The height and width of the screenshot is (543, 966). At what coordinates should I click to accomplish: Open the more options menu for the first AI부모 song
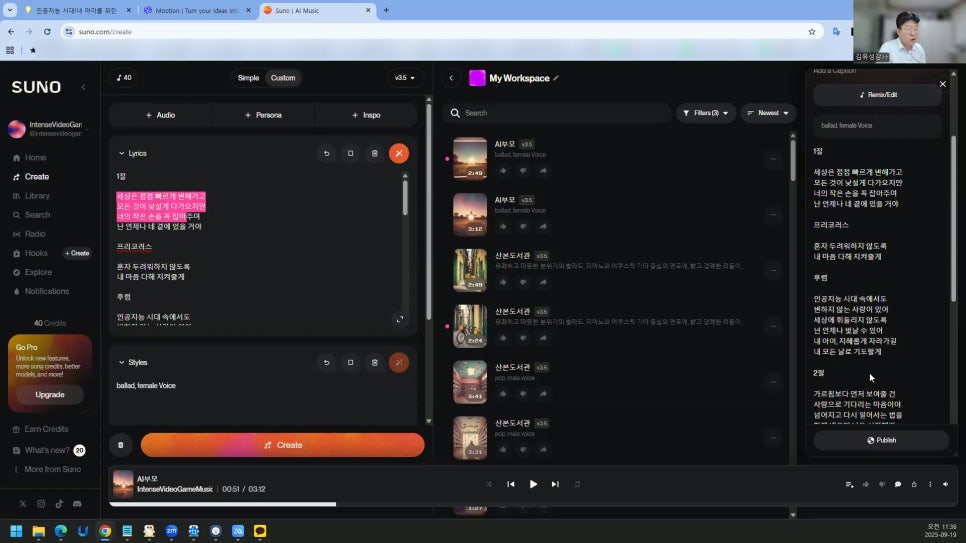773,159
